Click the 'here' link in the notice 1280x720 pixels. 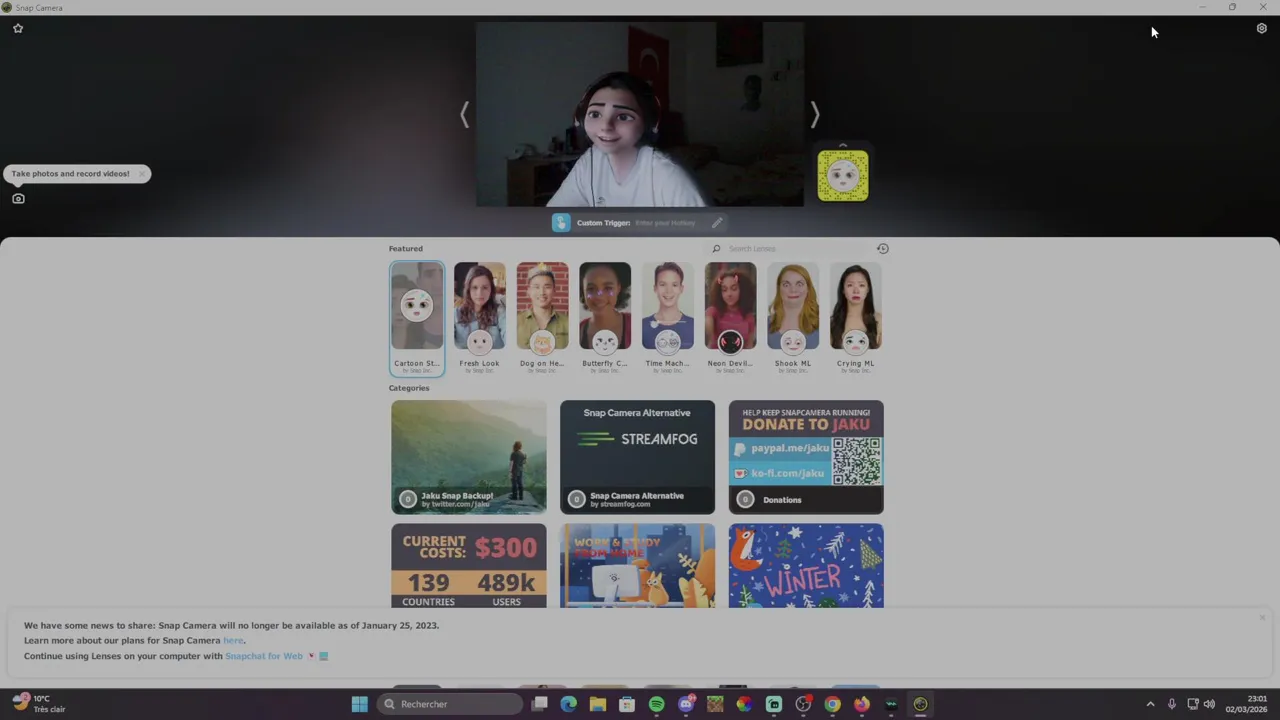tap(233, 641)
